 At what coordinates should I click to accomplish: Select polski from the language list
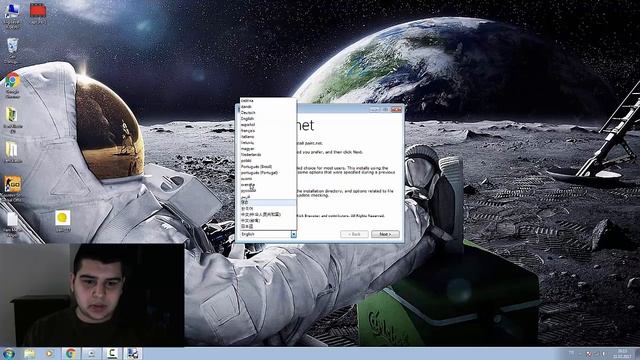click(x=267, y=161)
